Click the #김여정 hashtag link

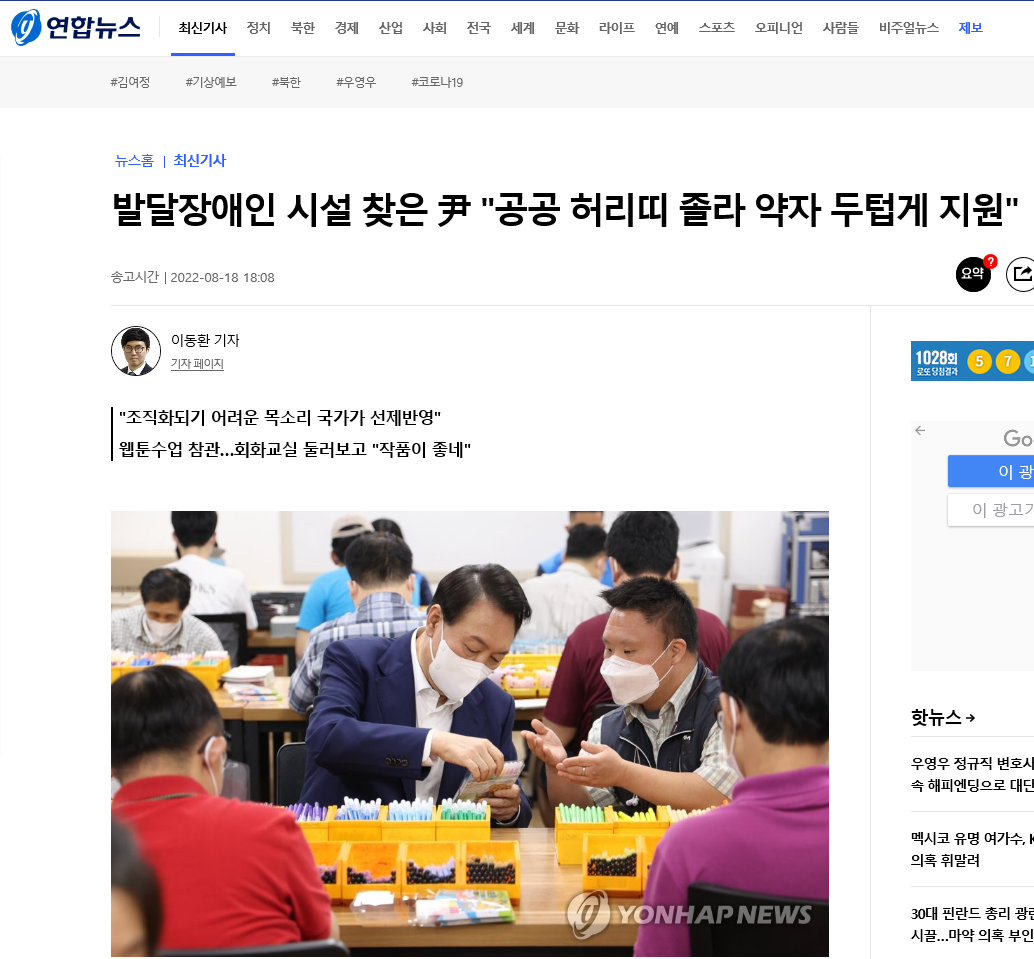[130, 82]
